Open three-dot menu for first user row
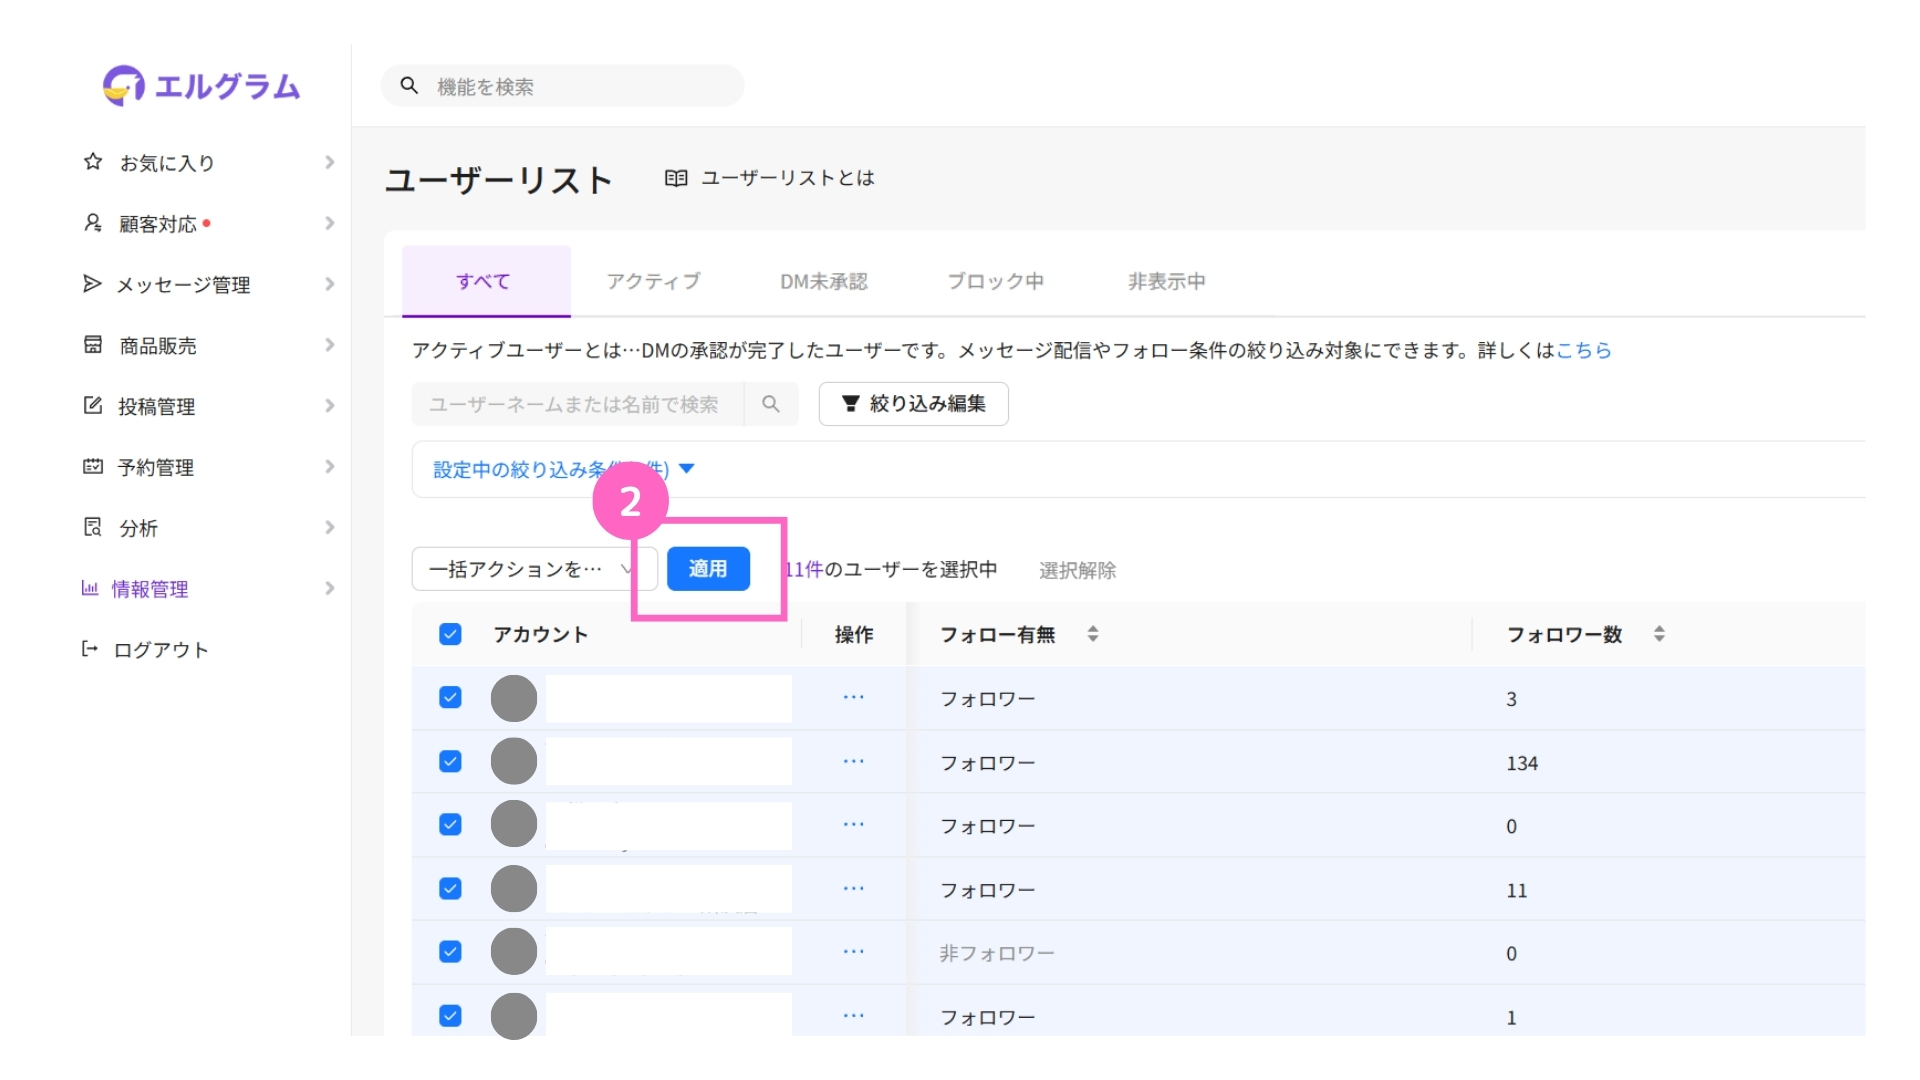Image resolution: width=1920 pixels, height=1080 pixels. pos(853,698)
